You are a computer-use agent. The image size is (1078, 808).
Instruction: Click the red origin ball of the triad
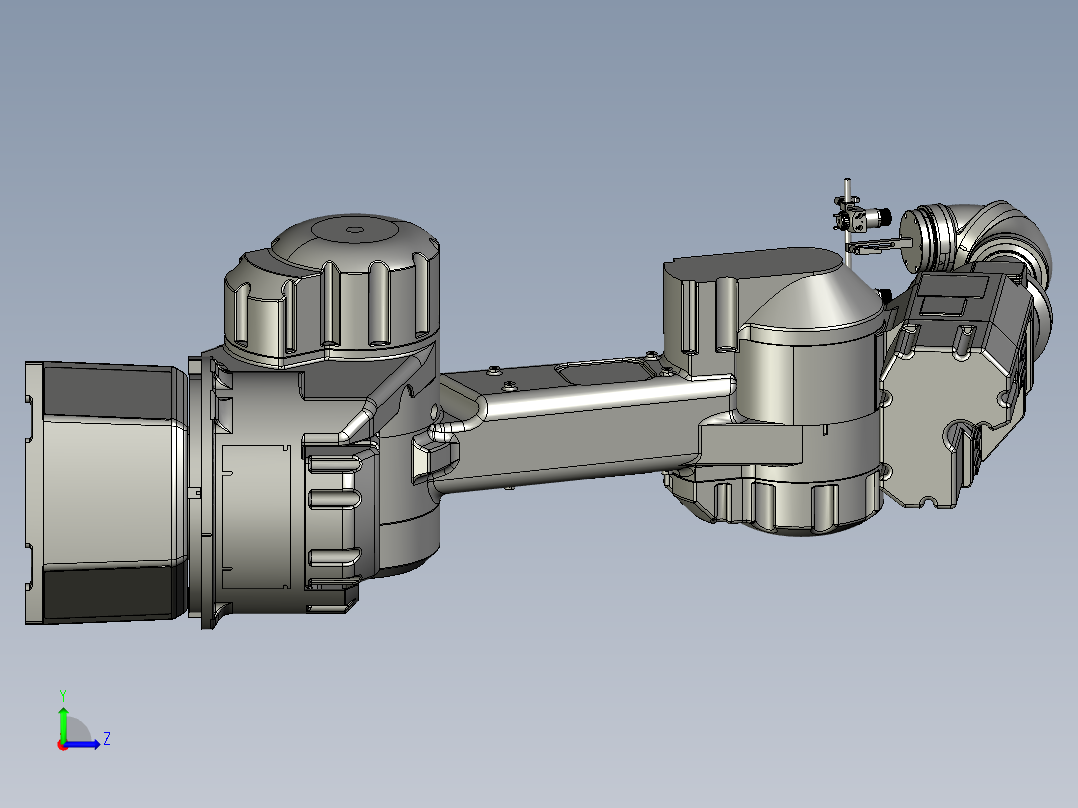(63, 745)
